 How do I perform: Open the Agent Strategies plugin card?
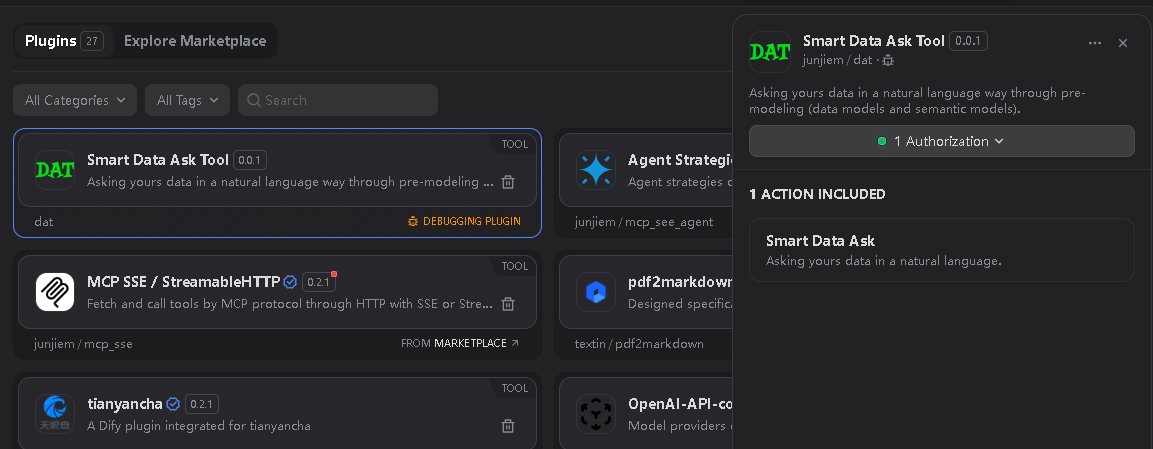646,170
